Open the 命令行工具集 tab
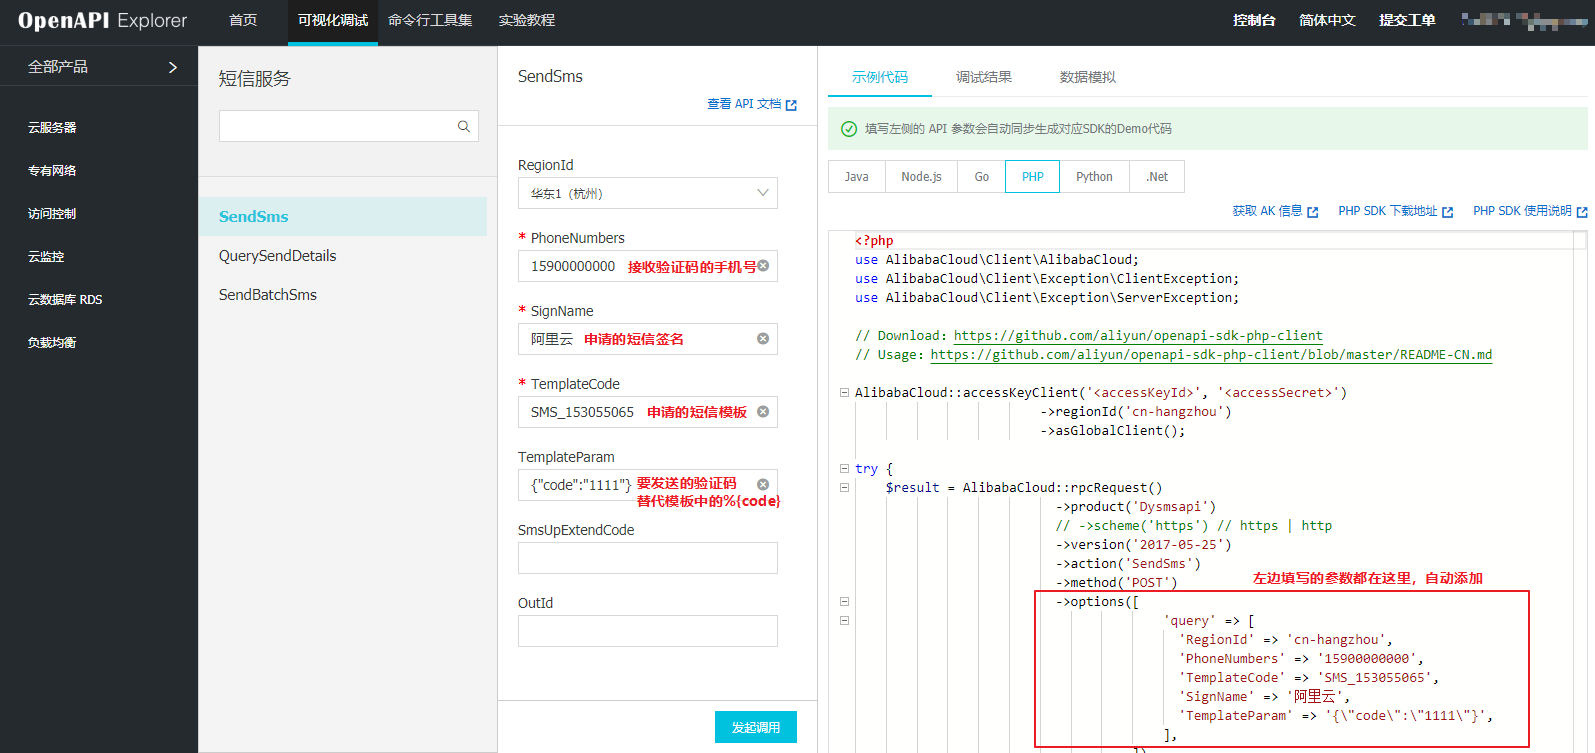1595x753 pixels. [x=430, y=20]
